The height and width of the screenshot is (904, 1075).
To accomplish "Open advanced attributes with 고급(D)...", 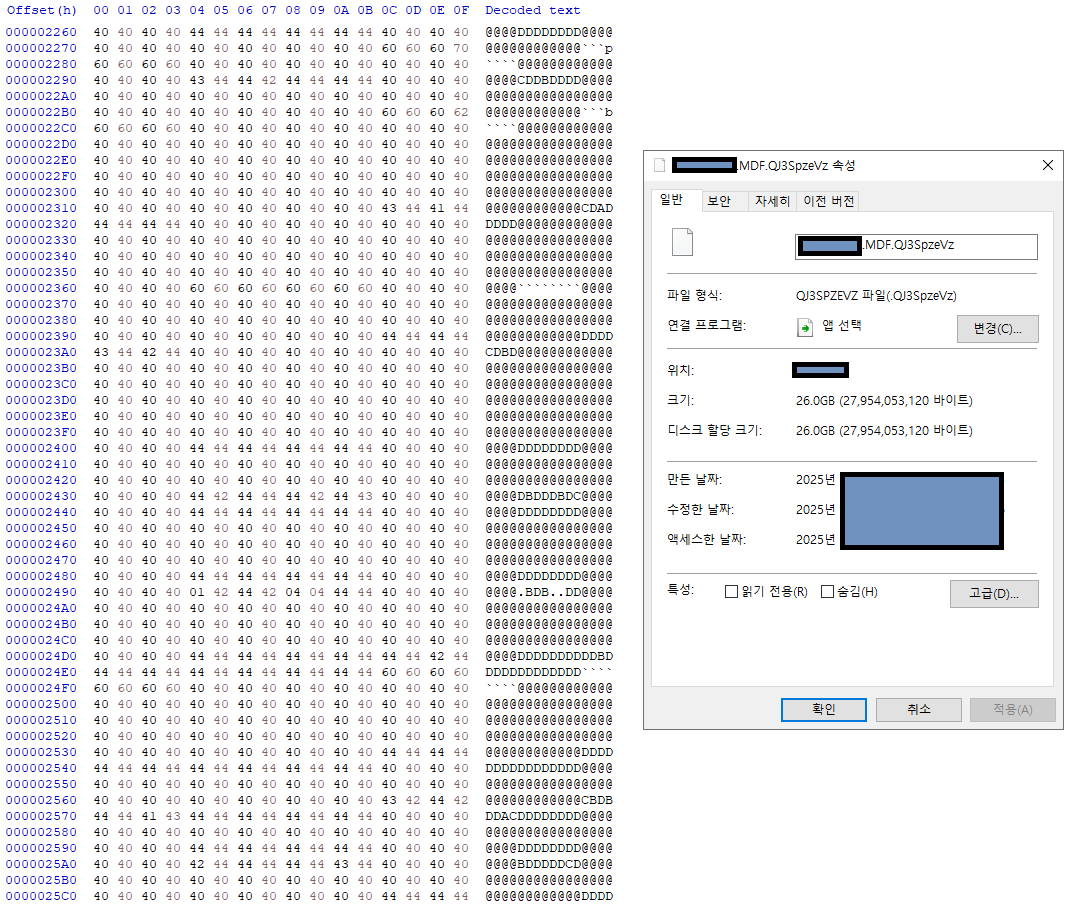I will pyautogui.click(x=993, y=594).
